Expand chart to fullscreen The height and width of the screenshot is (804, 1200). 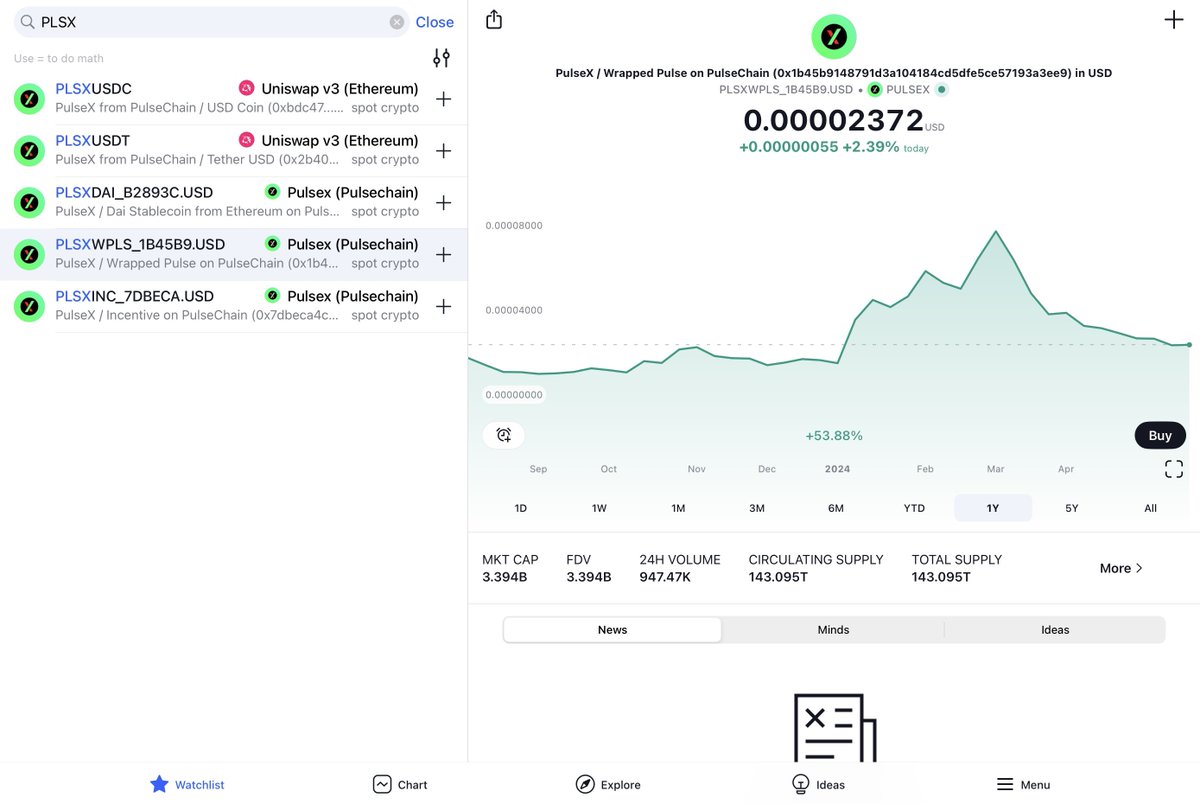click(x=1174, y=469)
